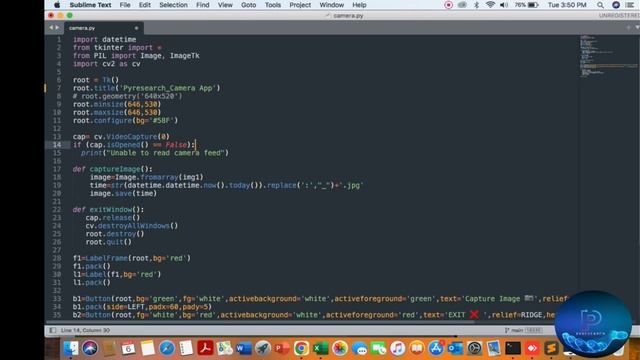Screen dimensions: 640x360
Task: Click the 'def captureImage():' line
Action: tap(113, 169)
